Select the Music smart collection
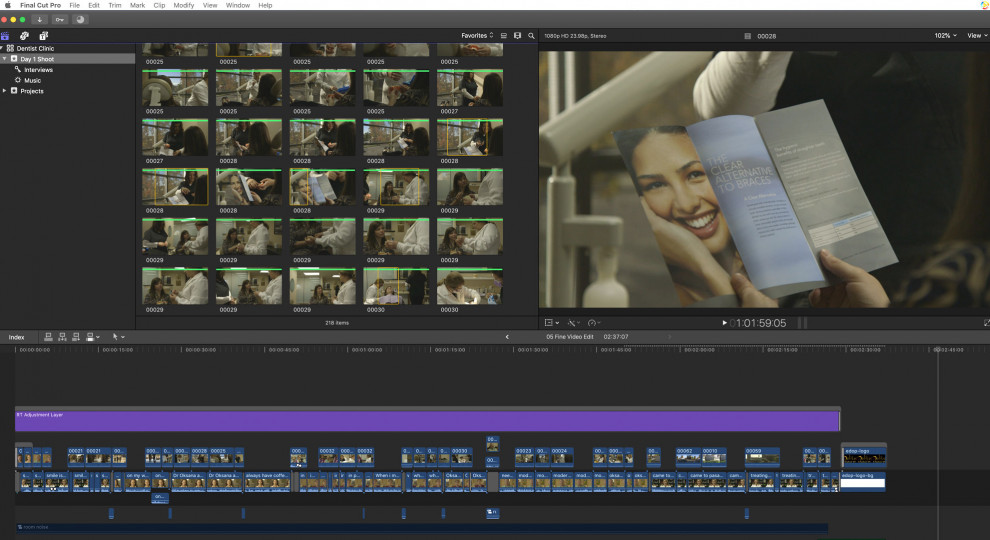Screen dimensions: 990x540 coord(32,80)
